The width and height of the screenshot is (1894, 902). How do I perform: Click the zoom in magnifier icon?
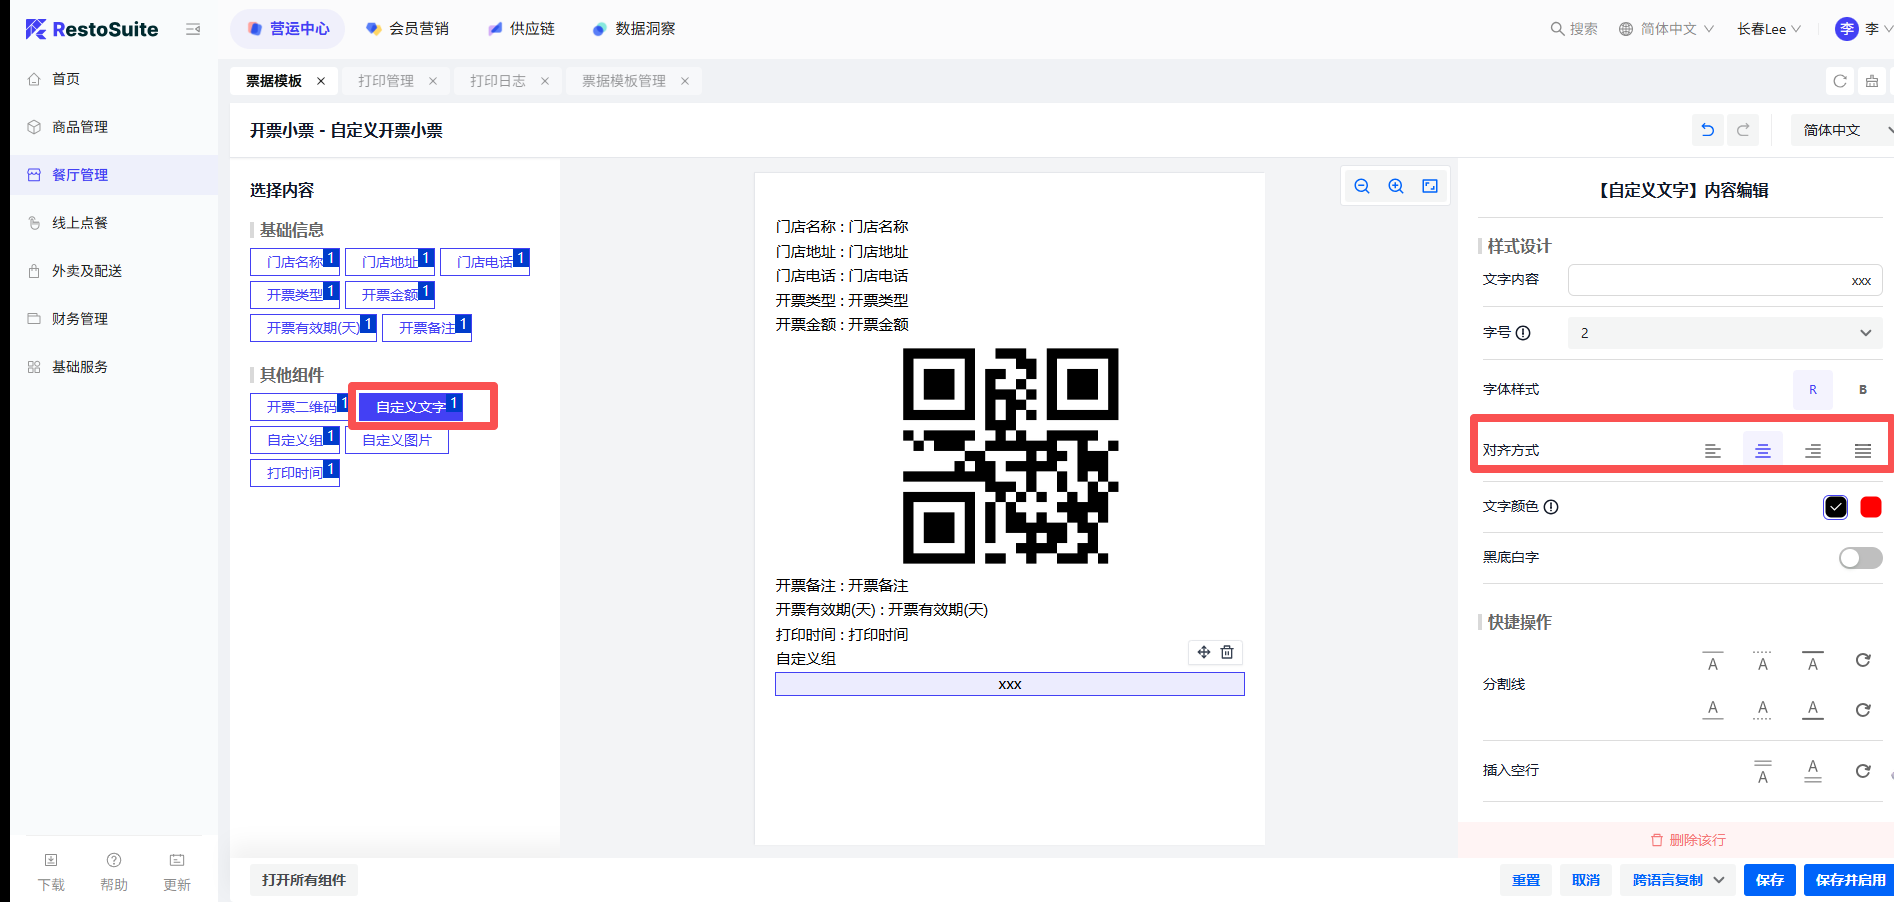tap(1396, 186)
